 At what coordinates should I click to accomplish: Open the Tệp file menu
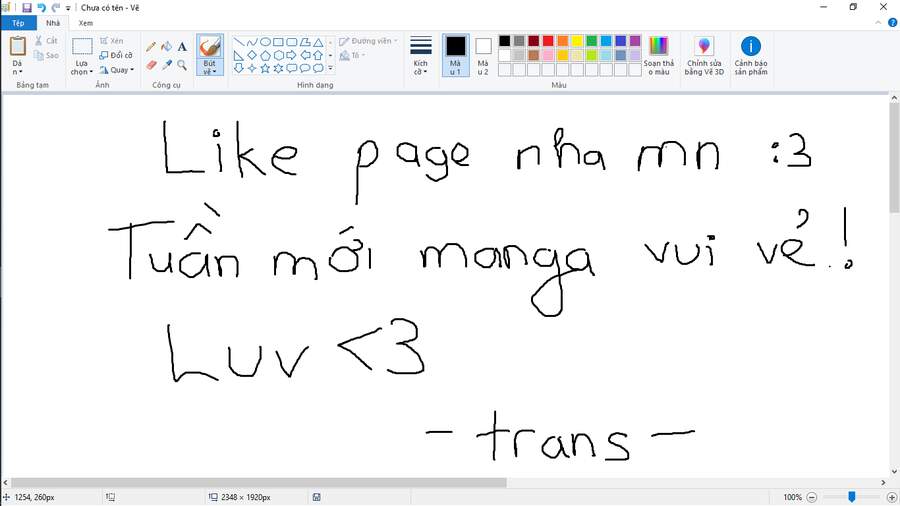pos(18,22)
